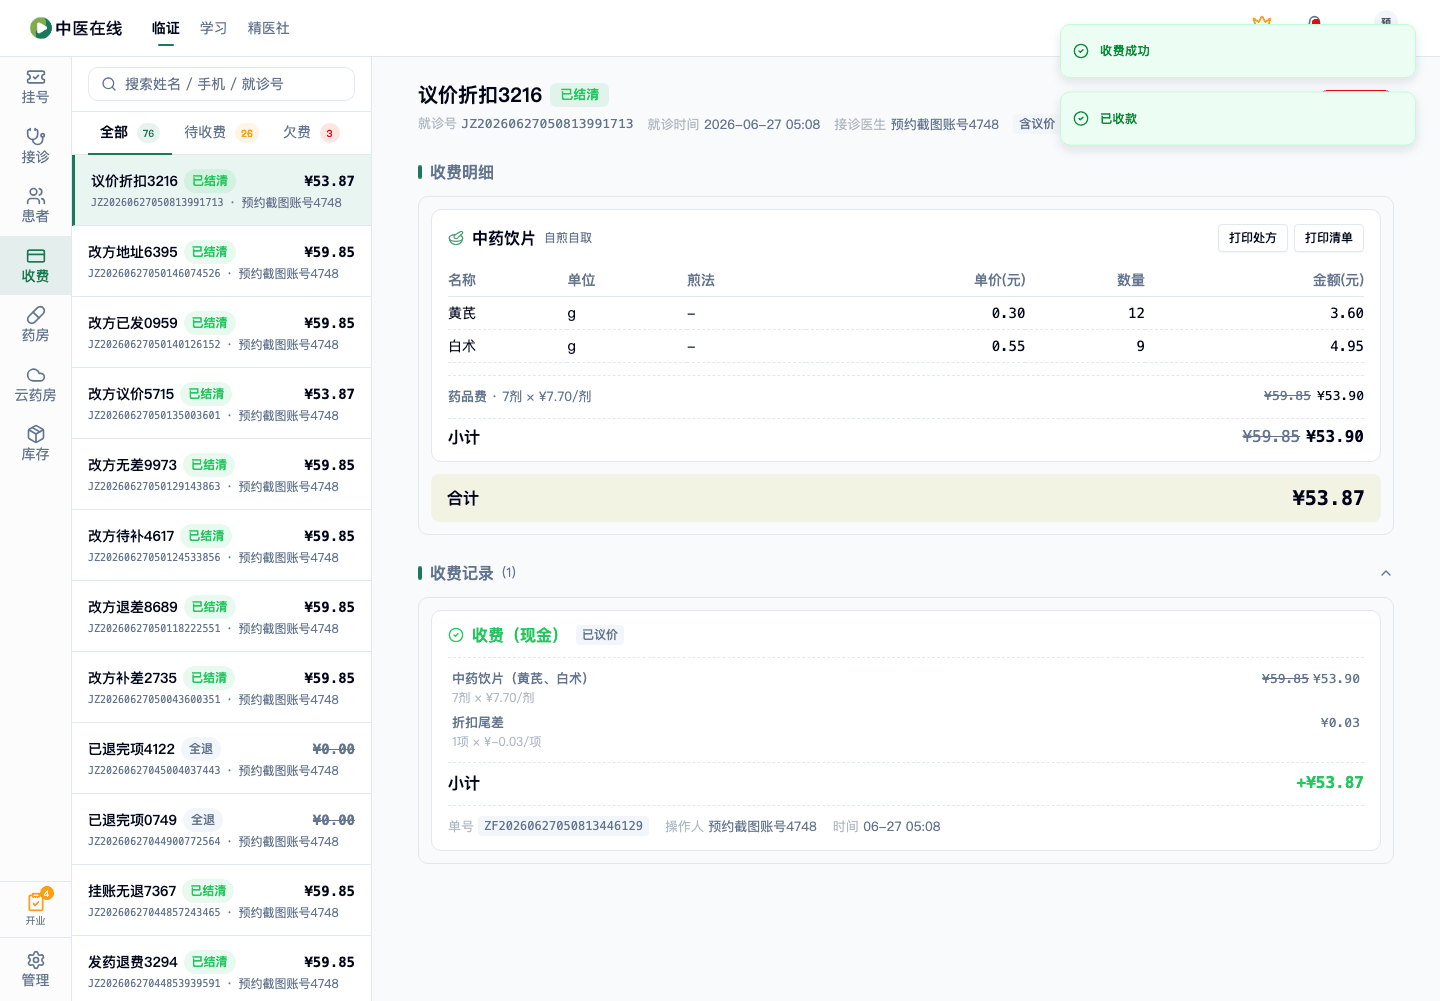1440x1001 pixels.
Task: Click the 已议价 tag in payment record
Action: (600, 635)
